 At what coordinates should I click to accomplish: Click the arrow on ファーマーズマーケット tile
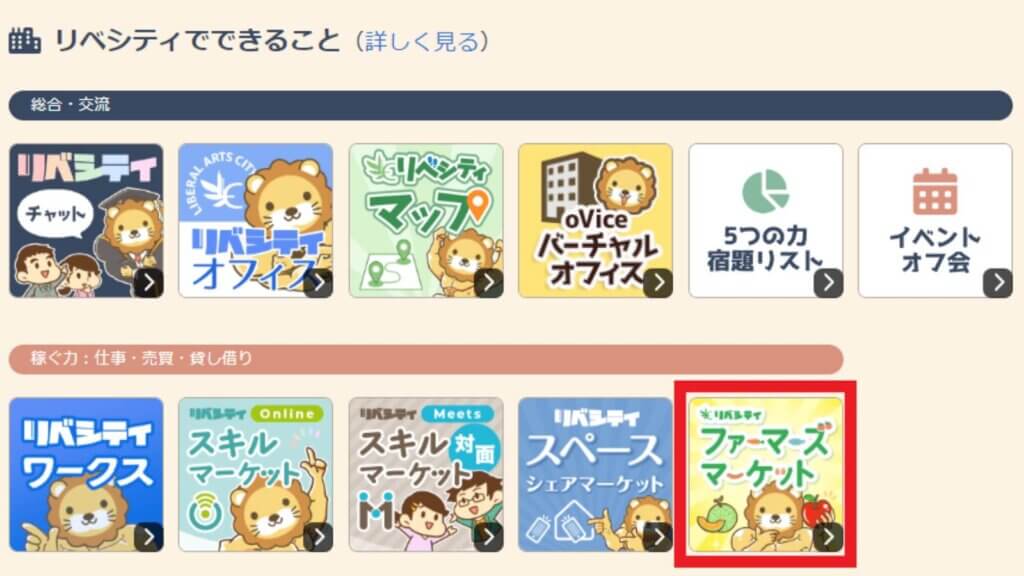(828, 537)
